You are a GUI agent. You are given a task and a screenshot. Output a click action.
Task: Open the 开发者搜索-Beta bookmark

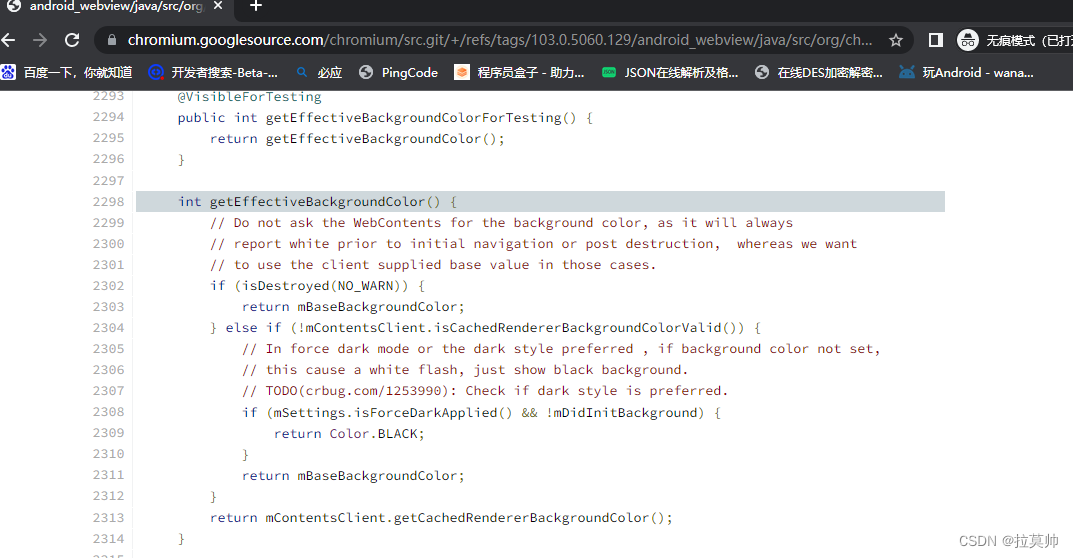[214, 73]
